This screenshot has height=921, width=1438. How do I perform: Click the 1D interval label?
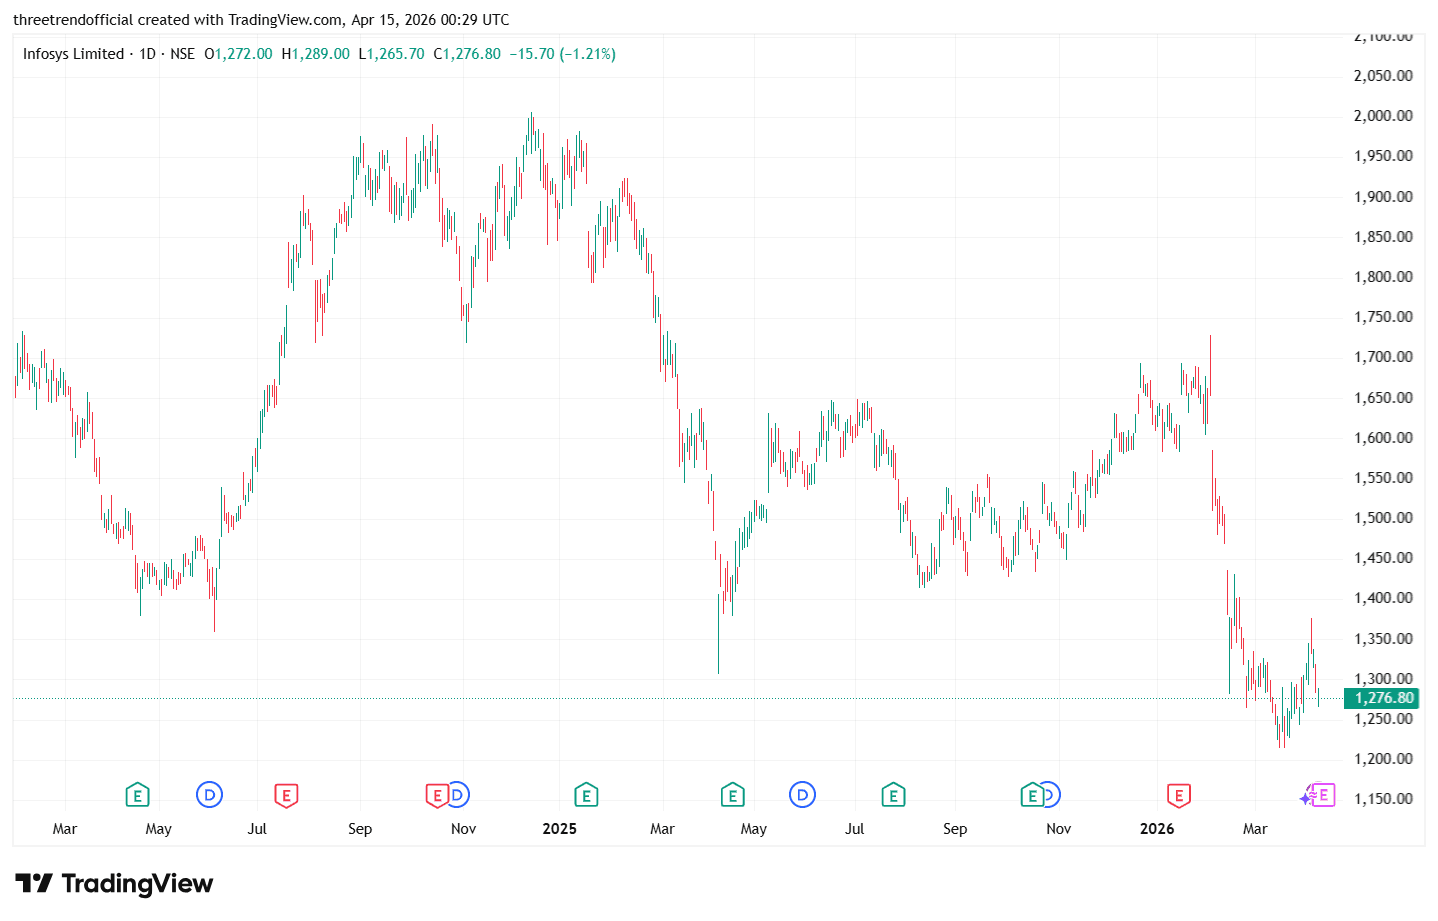point(147,54)
